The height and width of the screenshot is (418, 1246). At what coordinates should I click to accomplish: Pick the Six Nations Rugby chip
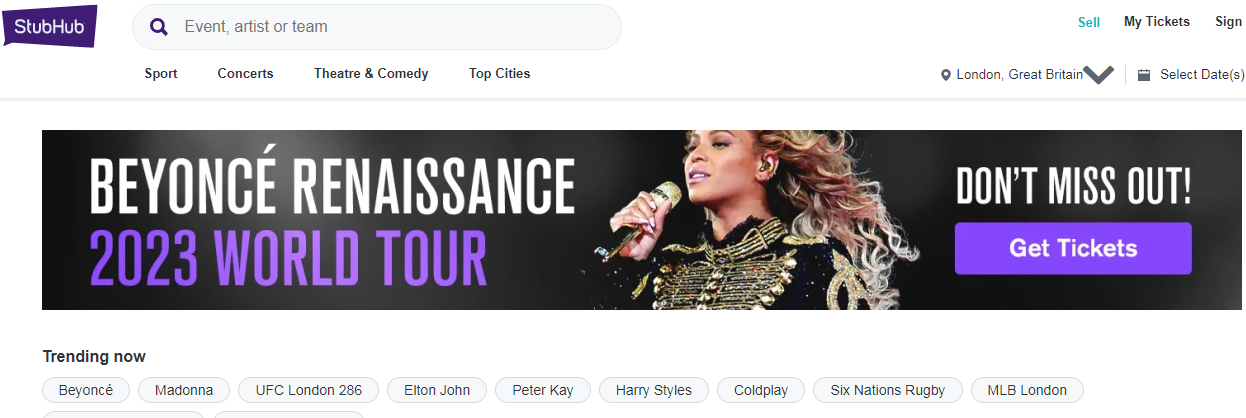[x=888, y=390]
